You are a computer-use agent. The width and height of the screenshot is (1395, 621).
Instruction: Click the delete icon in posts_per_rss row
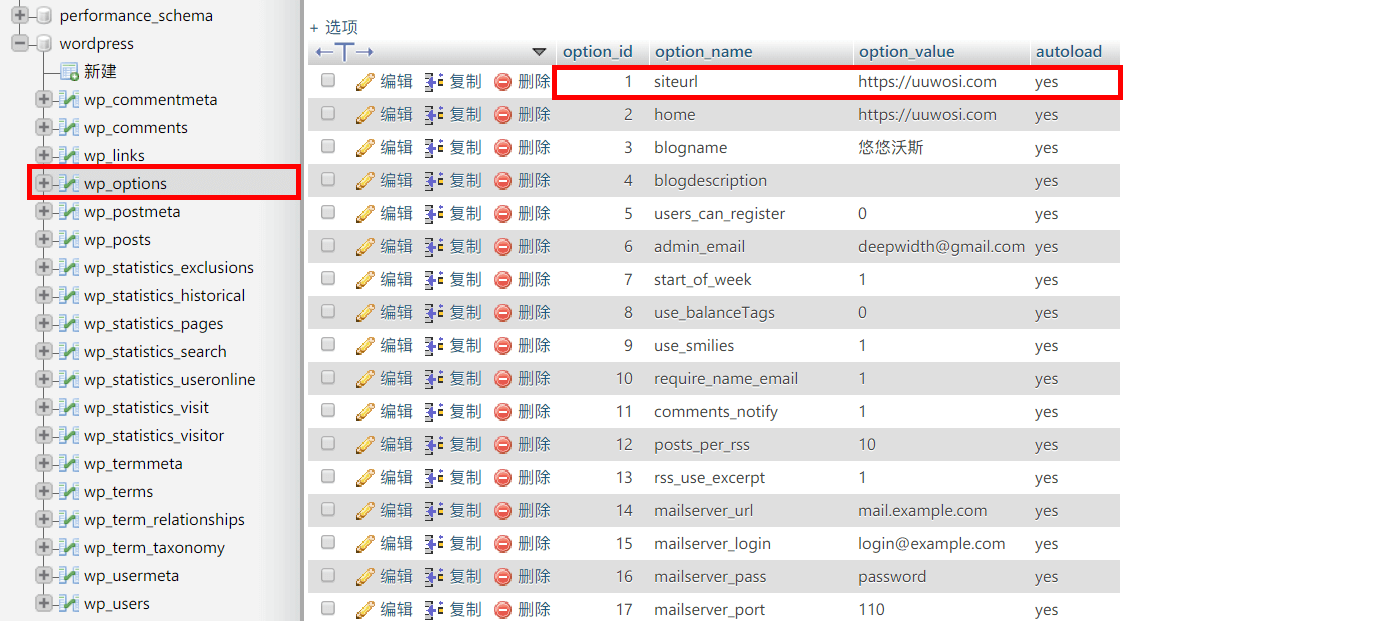coord(503,445)
